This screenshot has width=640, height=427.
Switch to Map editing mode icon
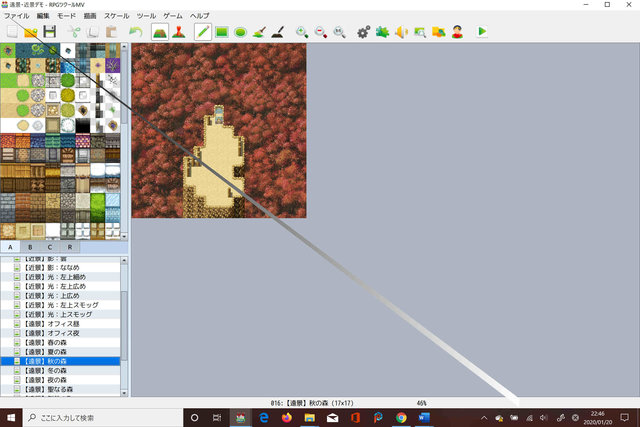(160, 32)
